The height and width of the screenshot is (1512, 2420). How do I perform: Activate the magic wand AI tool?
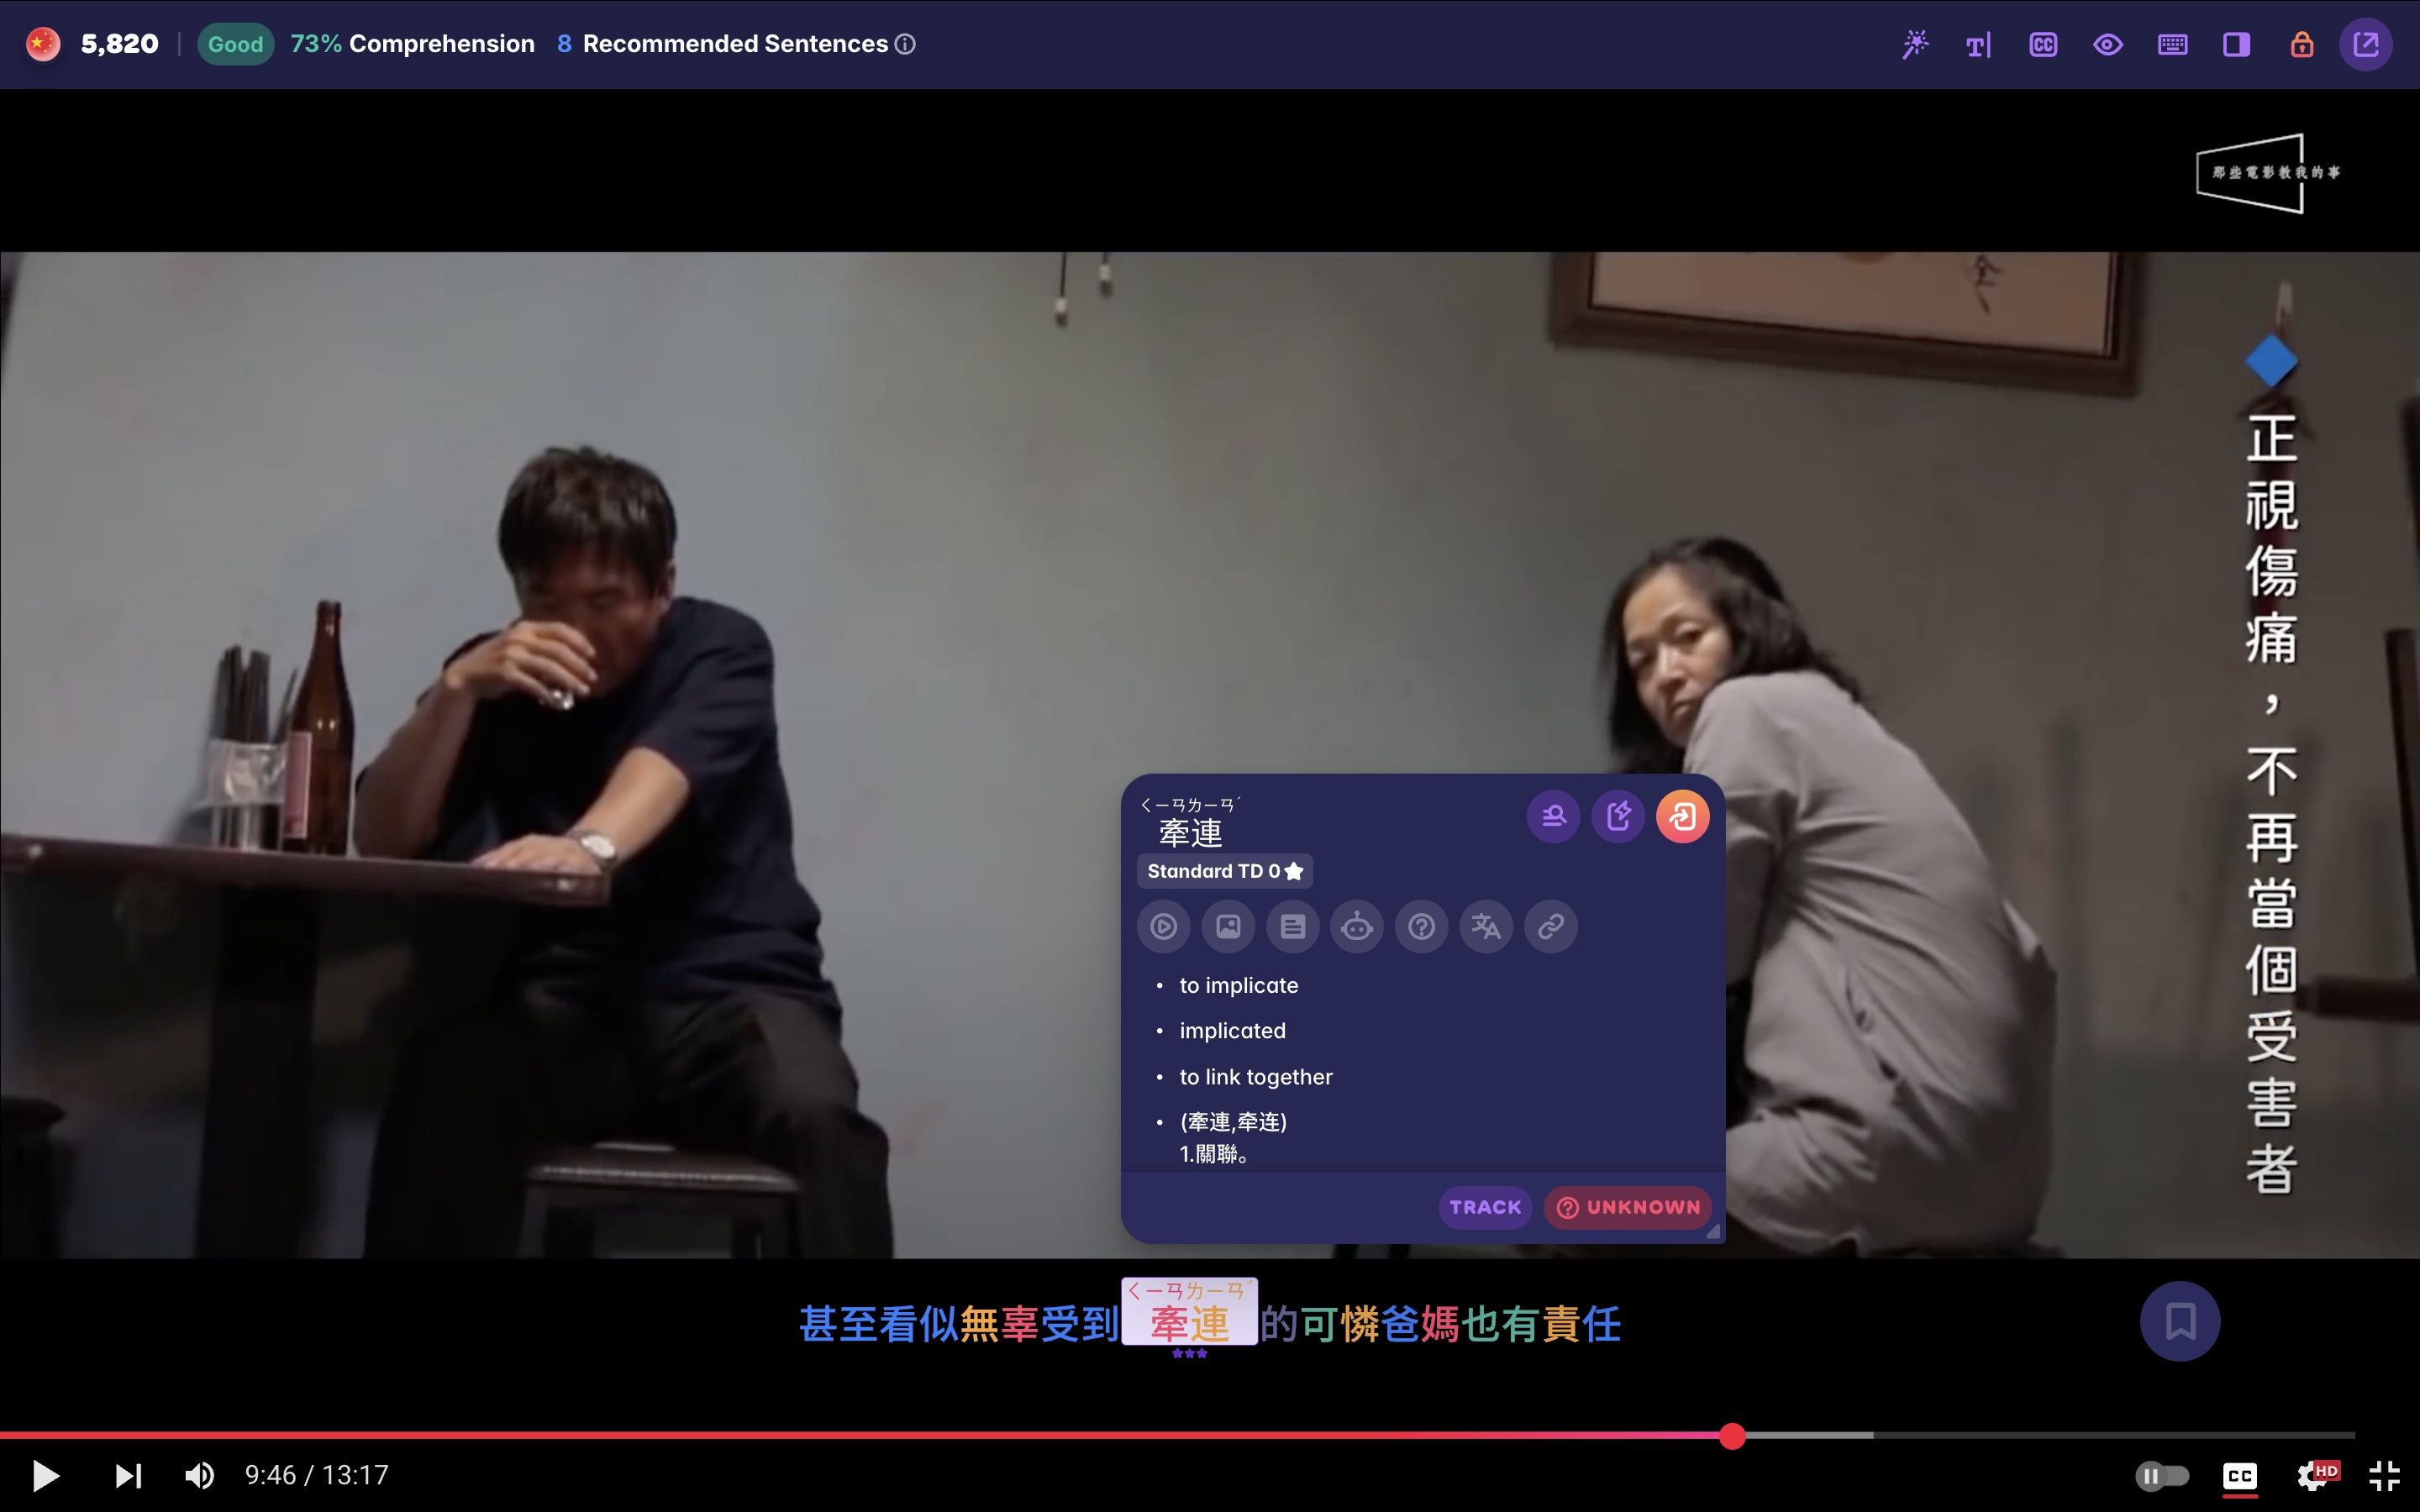click(x=1915, y=43)
